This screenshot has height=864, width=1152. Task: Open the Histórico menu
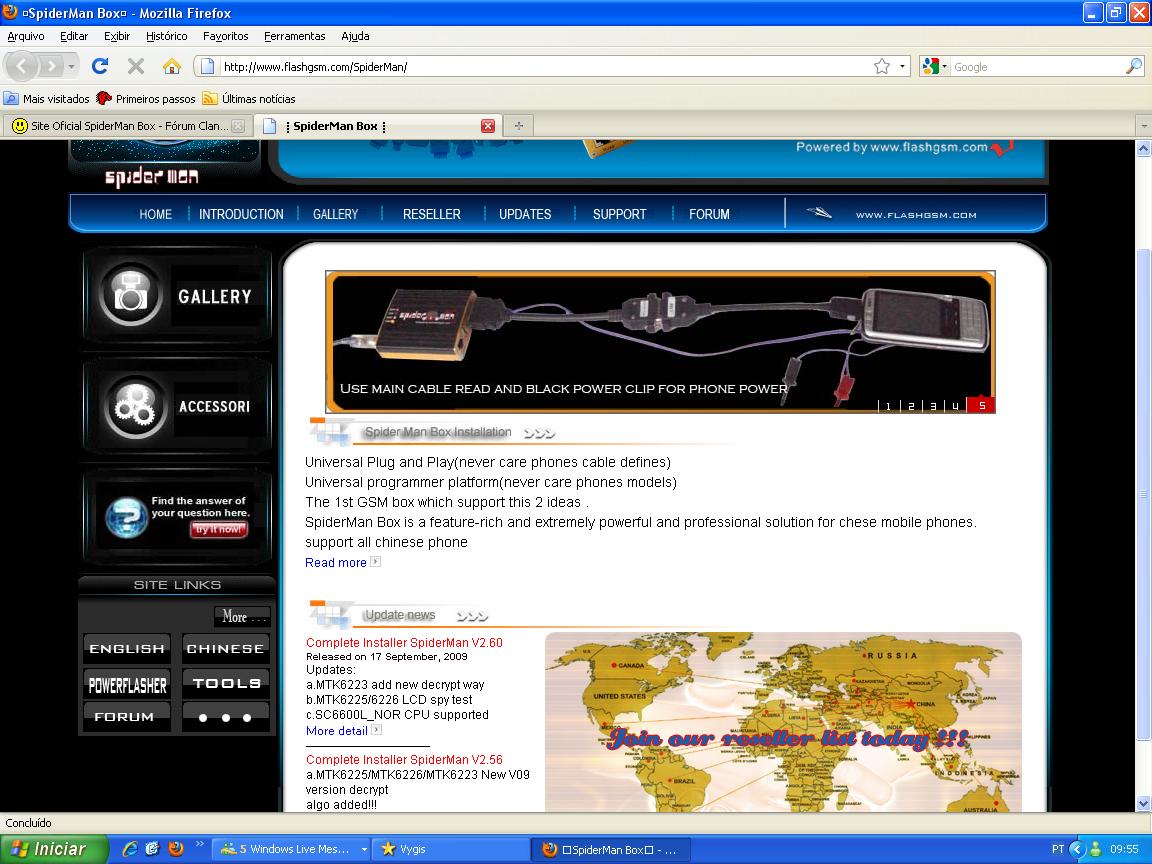(x=166, y=36)
